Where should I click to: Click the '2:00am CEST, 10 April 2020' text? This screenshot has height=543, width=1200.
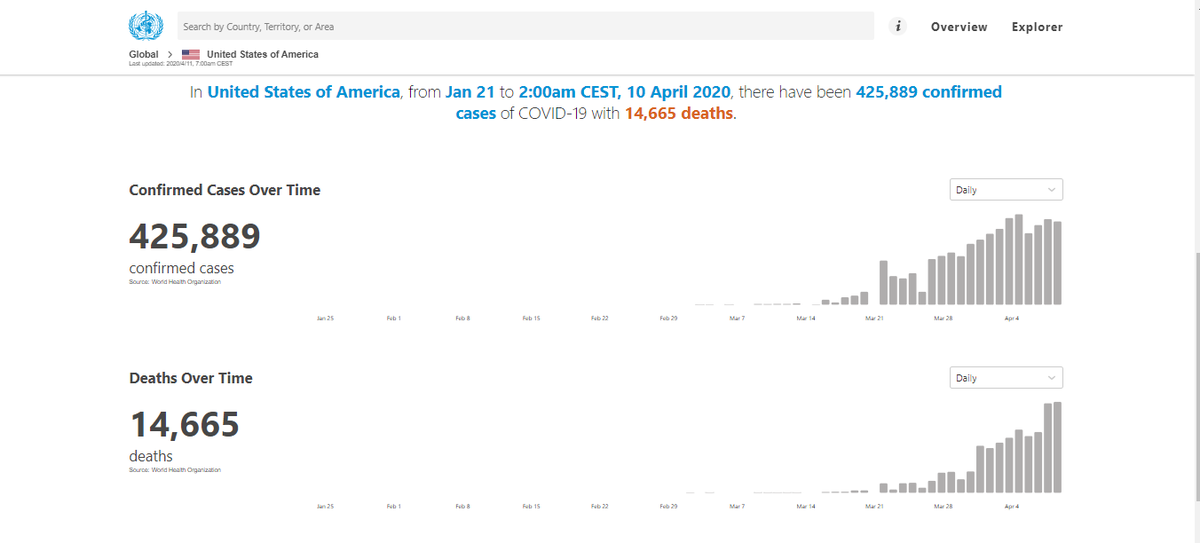(x=626, y=92)
